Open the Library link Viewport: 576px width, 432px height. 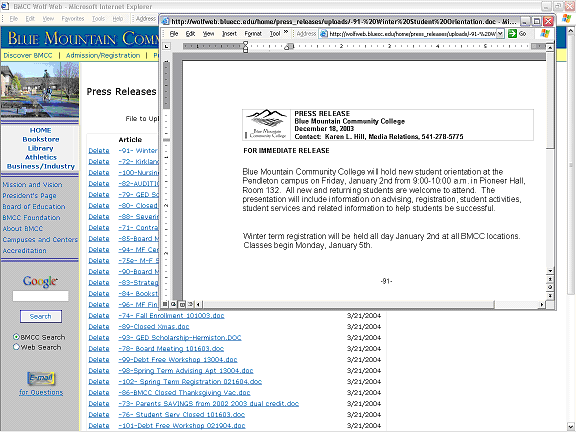pyautogui.click(x=40, y=148)
